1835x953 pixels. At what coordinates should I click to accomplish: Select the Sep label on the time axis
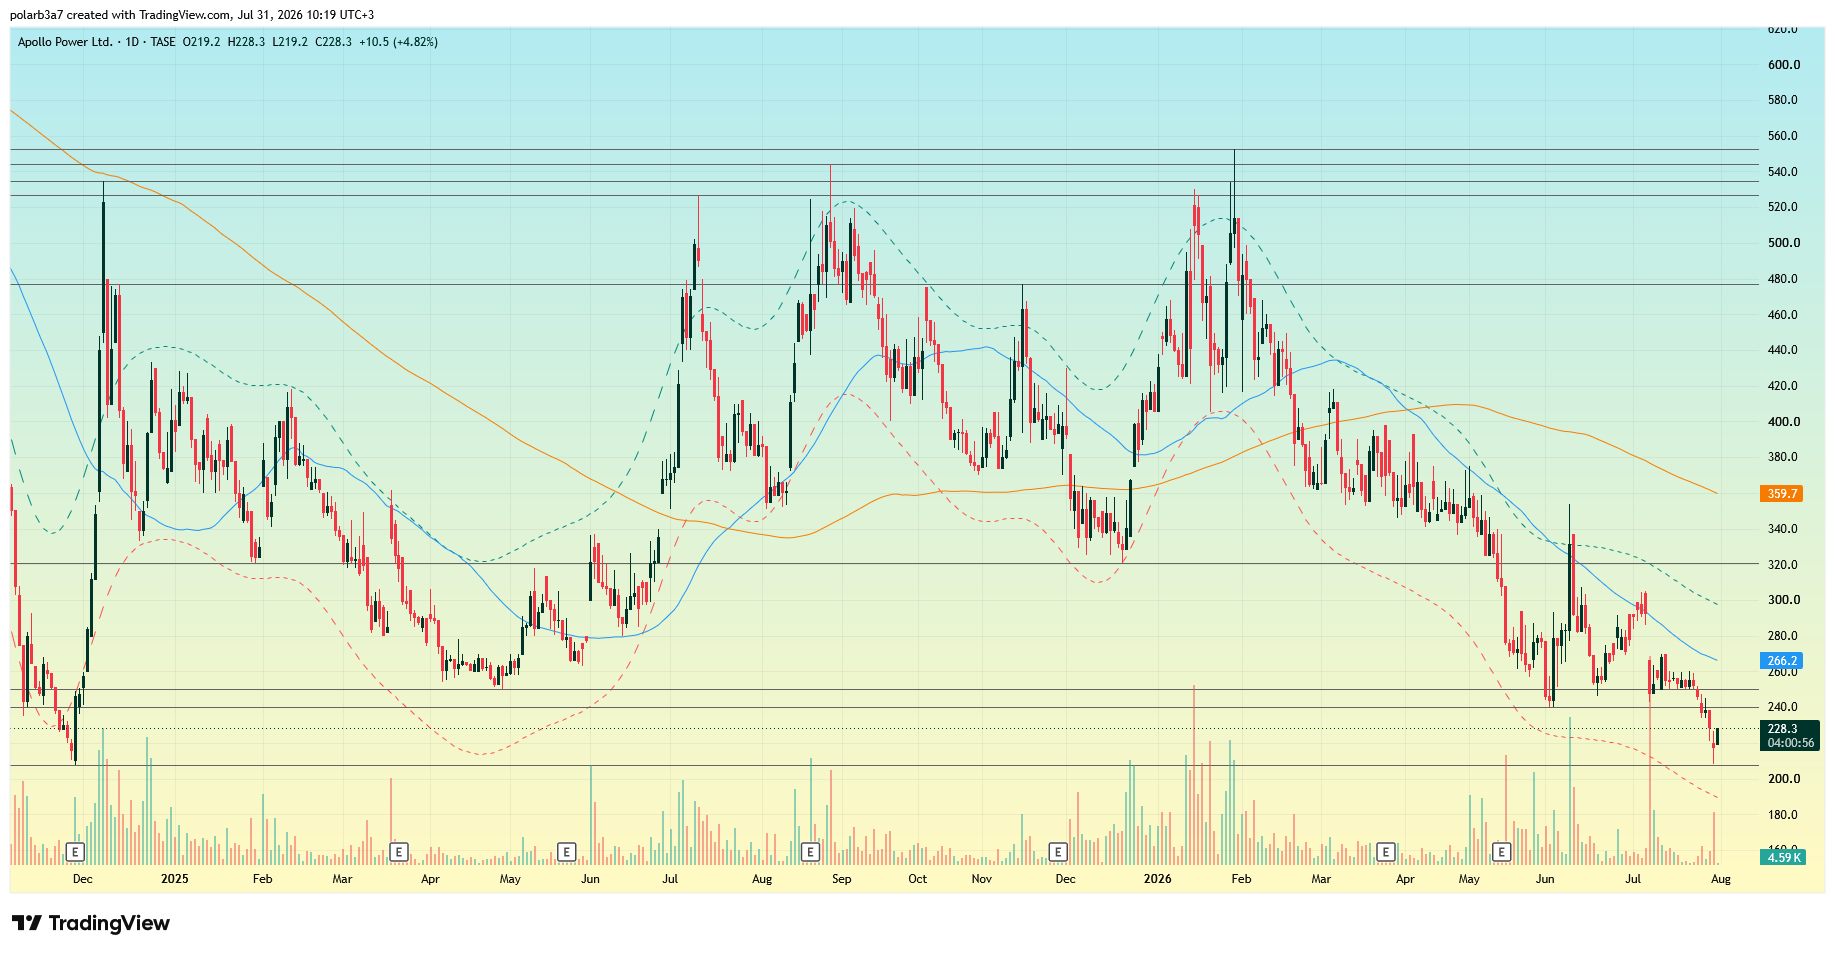click(x=841, y=879)
